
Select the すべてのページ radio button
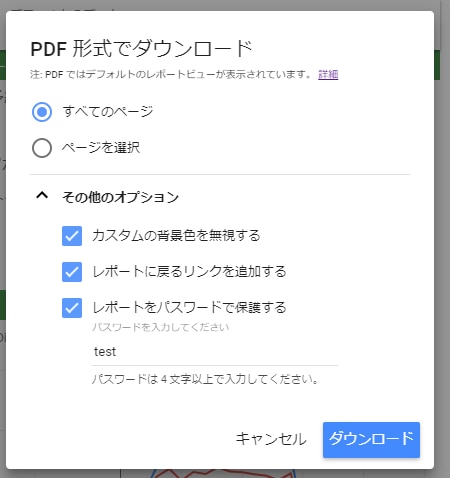(x=42, y=112)
